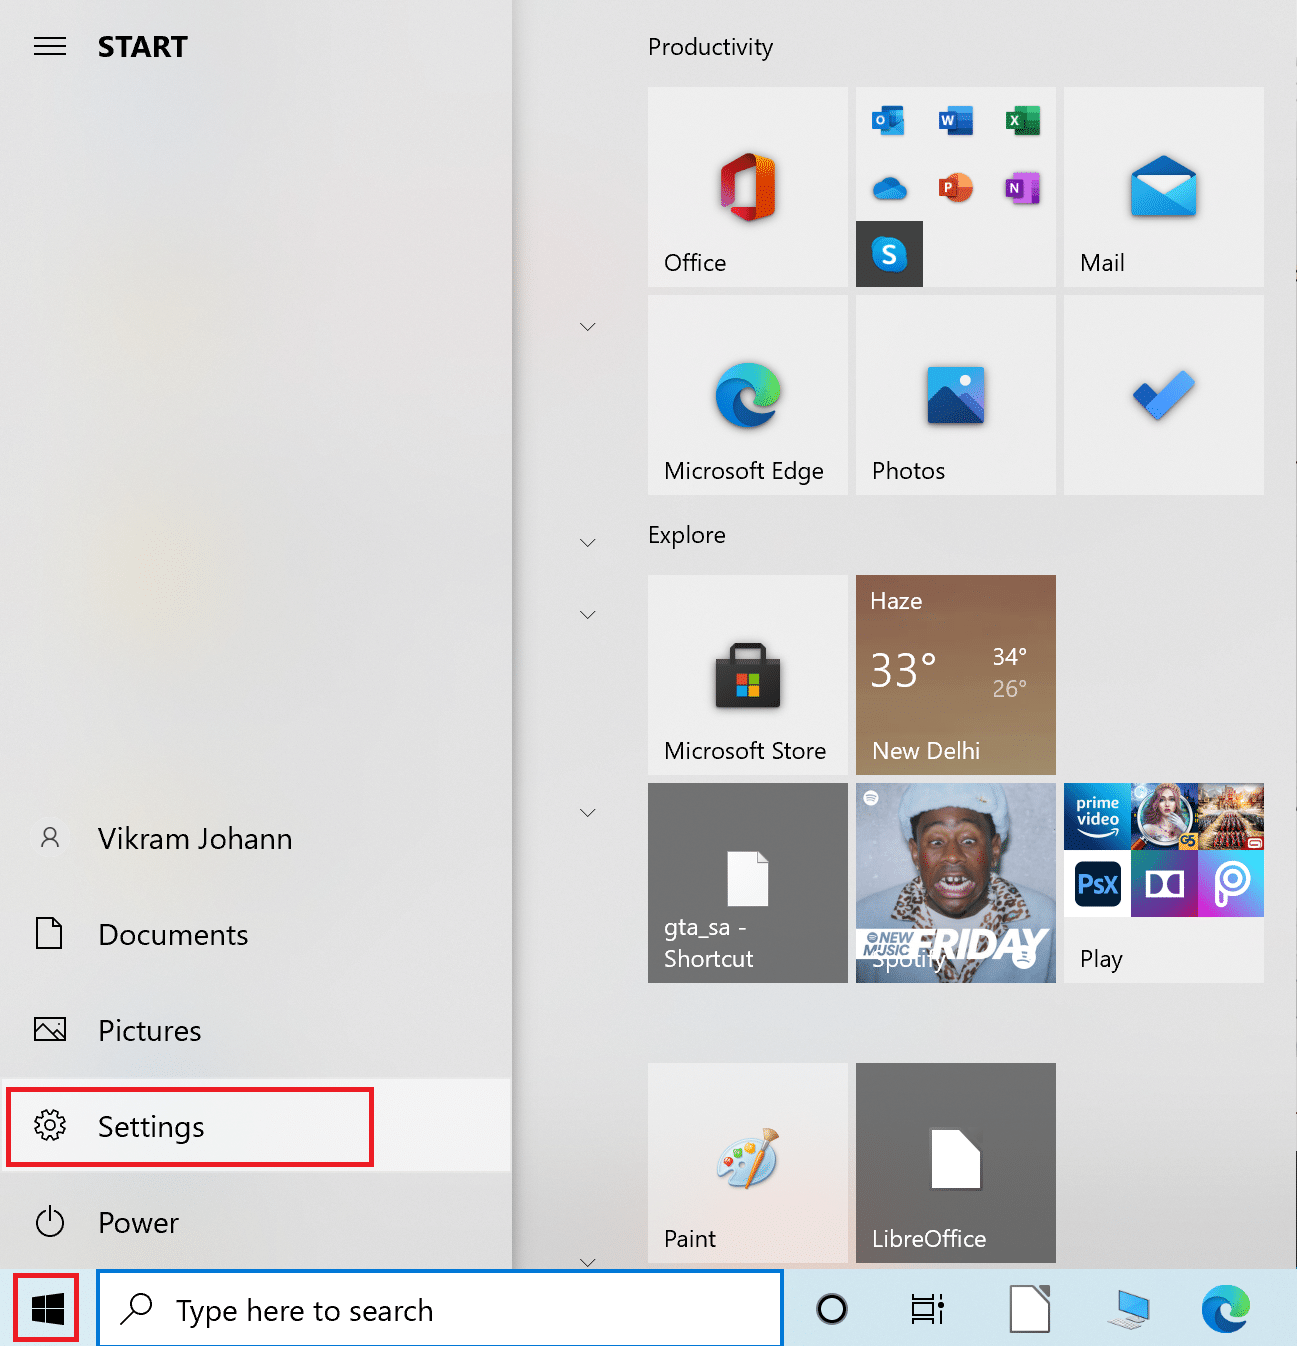The image size is (1297, 1346).
Task: Click the Explore group heading
Action: (687, 535)
